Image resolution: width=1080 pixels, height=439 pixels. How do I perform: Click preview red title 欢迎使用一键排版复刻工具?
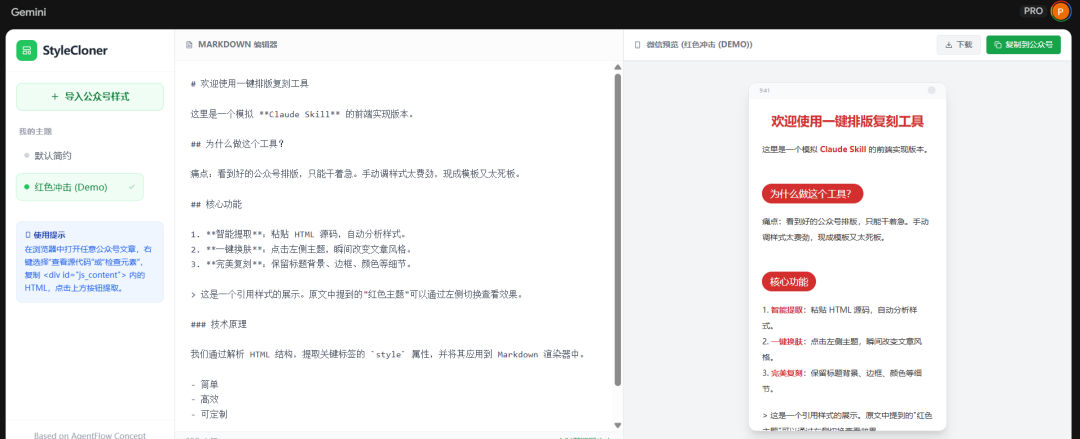[847, 122]
